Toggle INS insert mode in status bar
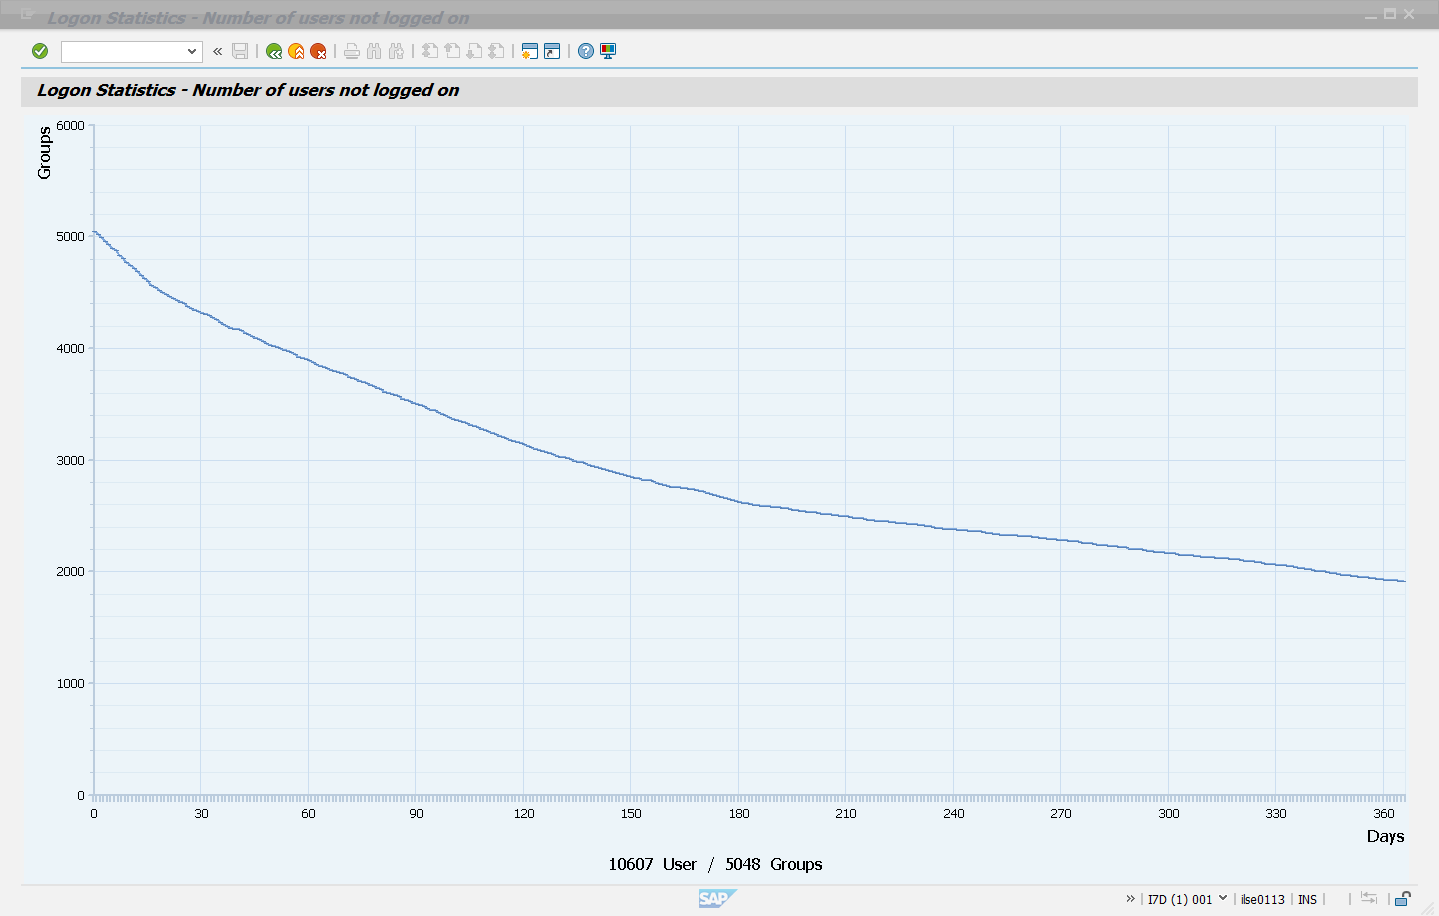The image size is (1439, 916). [1307, 899]
